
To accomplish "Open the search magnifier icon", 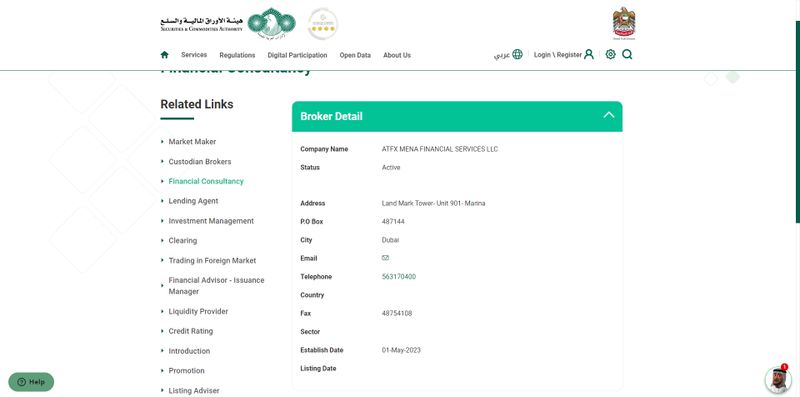I will coord(627,54).
